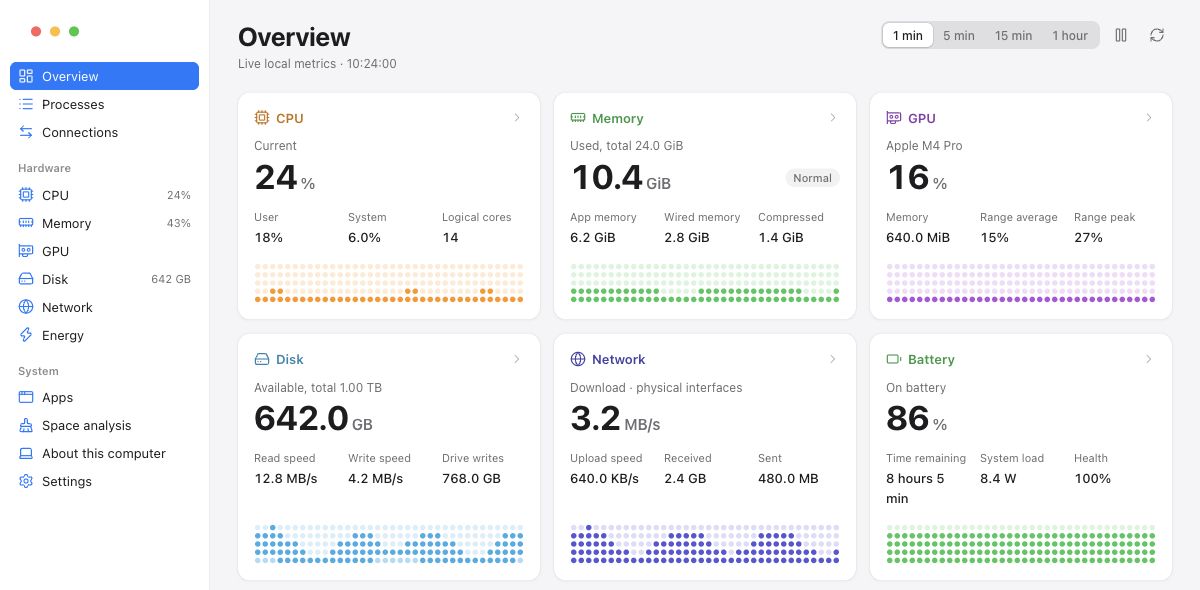Click the CPU chip icon in sidebar
The height and width of the screenshot is (590, 1200).
(x=26, y=195)
